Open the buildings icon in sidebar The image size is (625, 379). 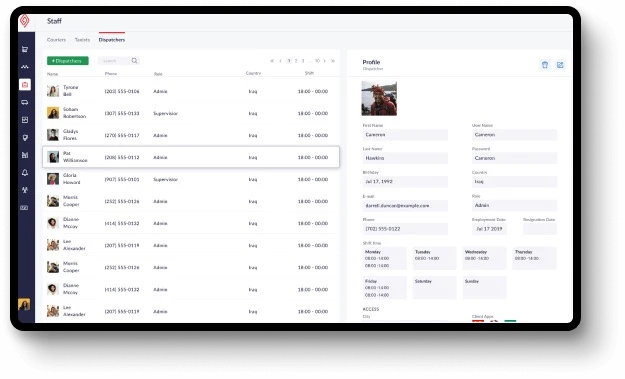(25, 155)
